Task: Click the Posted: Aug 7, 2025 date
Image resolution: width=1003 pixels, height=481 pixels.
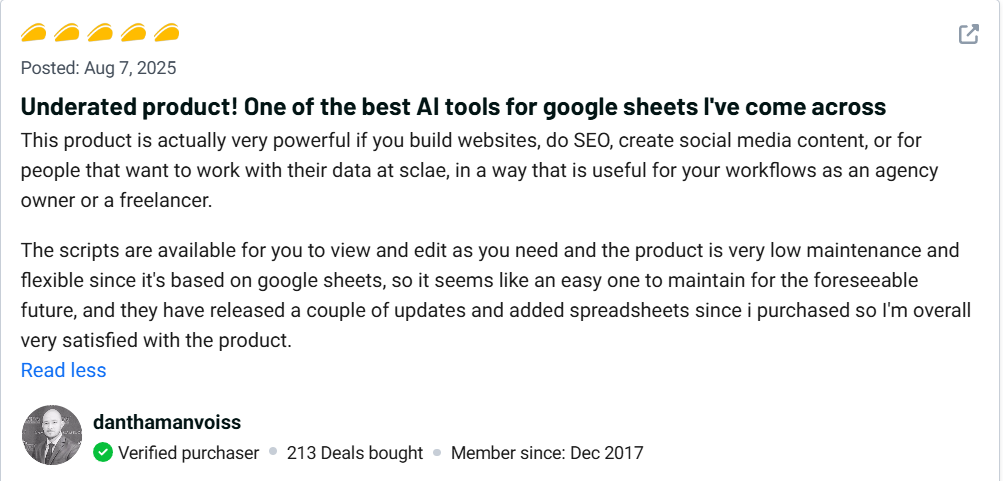Action: [x=98, y=68]
